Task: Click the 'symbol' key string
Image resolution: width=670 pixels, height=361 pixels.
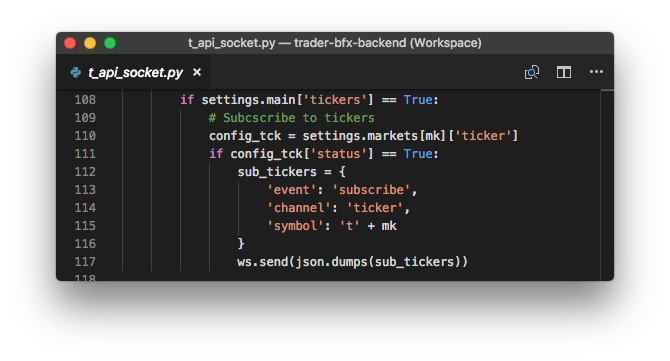Action: click(295, 226)
